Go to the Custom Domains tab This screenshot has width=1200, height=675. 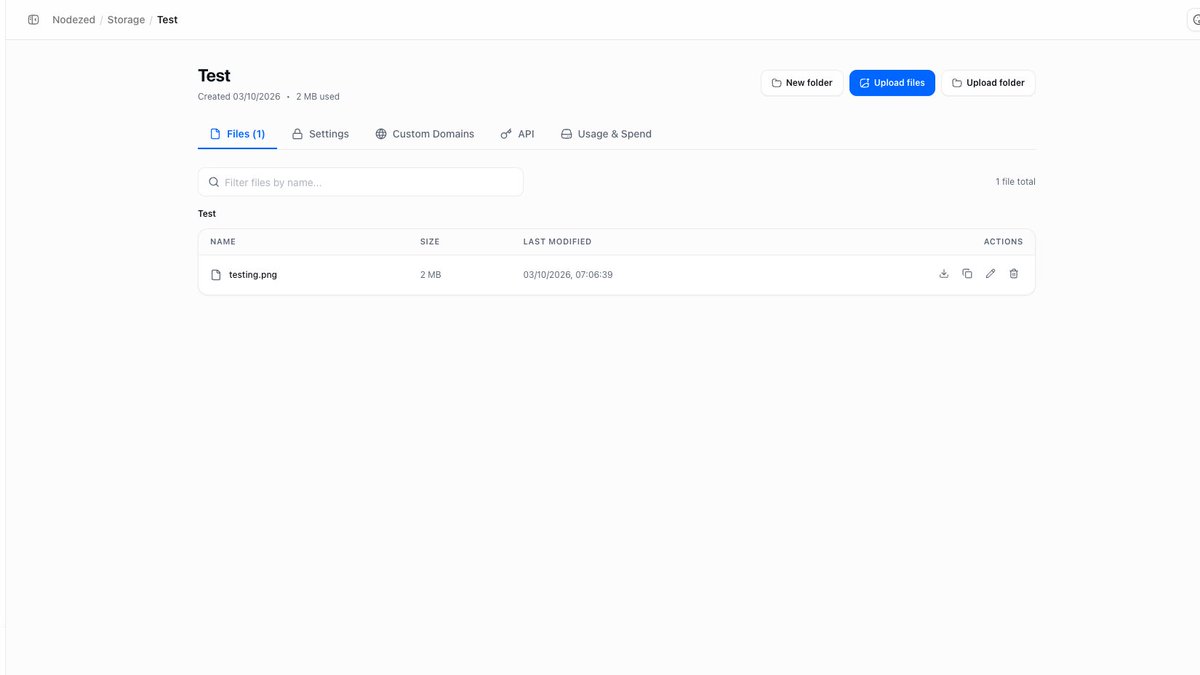click(425, 134)
